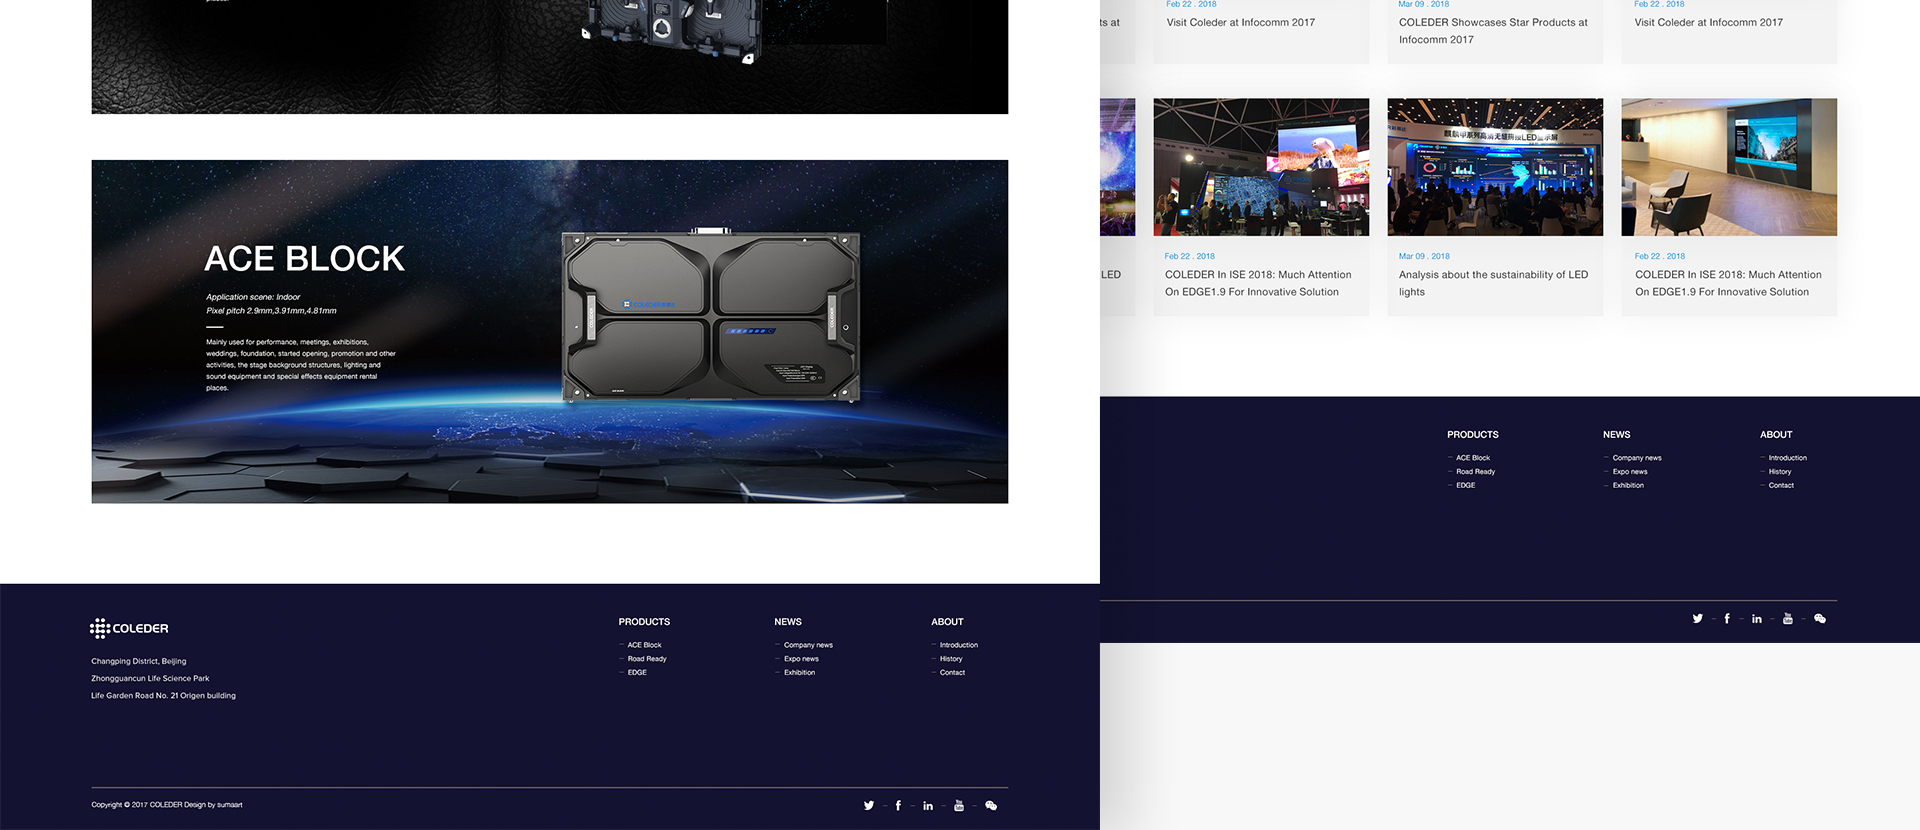Screen dimensions: 1920x830
Task: Open Company news in the footer with the address
Action: coord(808,645)
